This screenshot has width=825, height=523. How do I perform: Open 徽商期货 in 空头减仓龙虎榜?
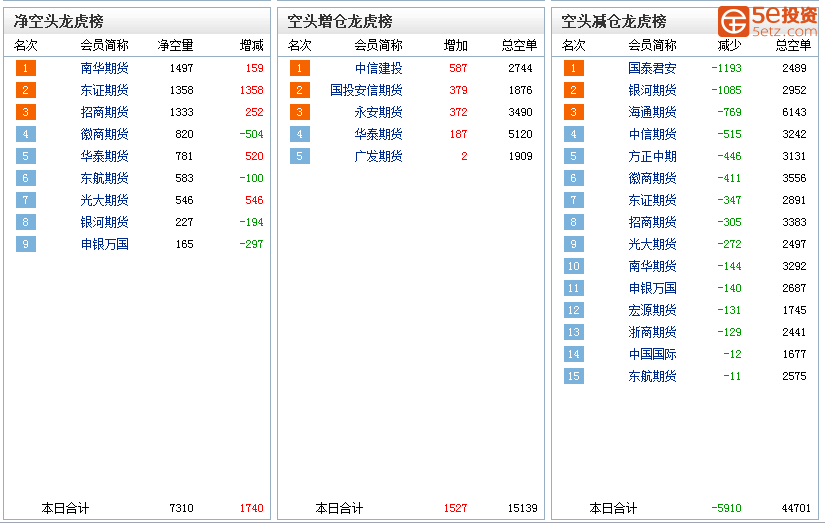(x=652, y=178)
